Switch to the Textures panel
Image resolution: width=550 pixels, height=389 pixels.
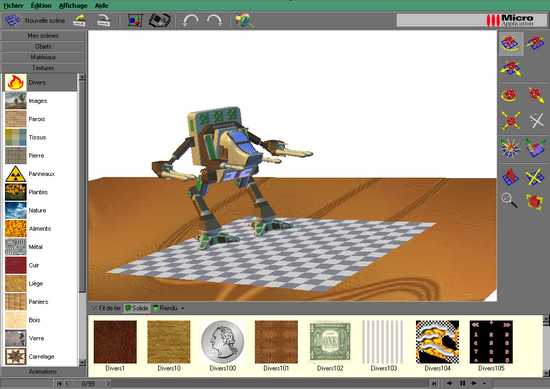(43, 67)
